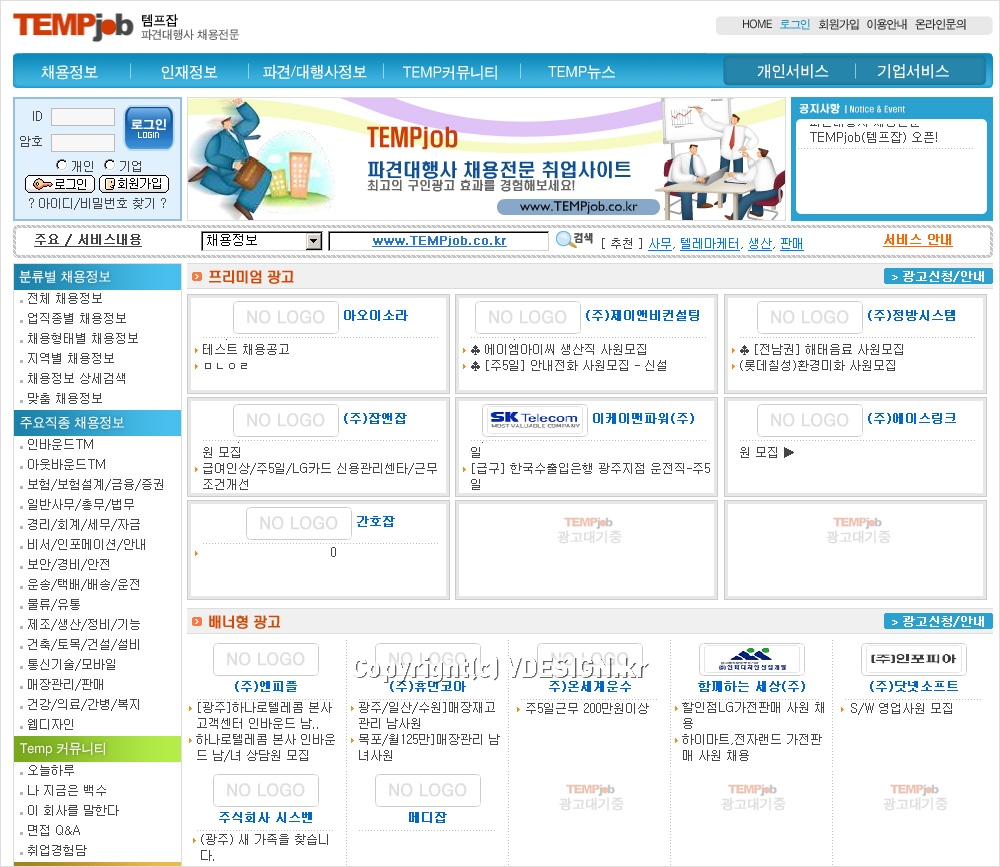Click the search keyword input field
The image size is (1000, 867).
click(x=439, y=241)
